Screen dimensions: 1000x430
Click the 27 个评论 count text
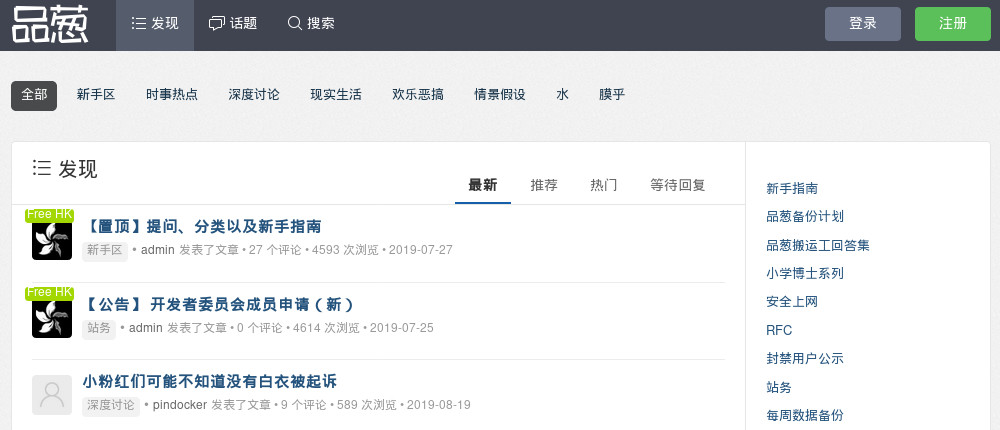[275, 250]
